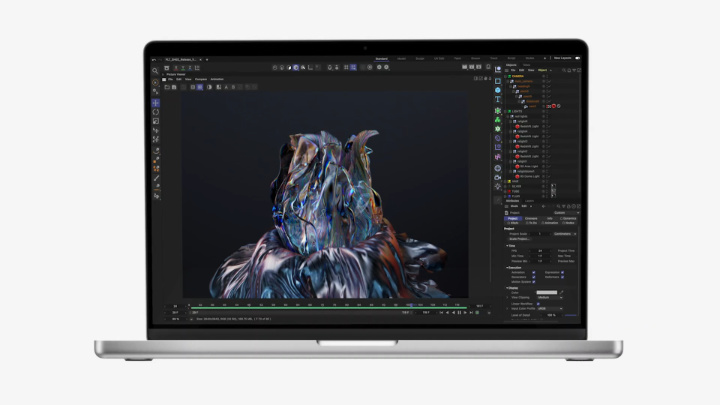Select the Rotate tool
This screenshot has width=720, height=405.
point(156,112)
